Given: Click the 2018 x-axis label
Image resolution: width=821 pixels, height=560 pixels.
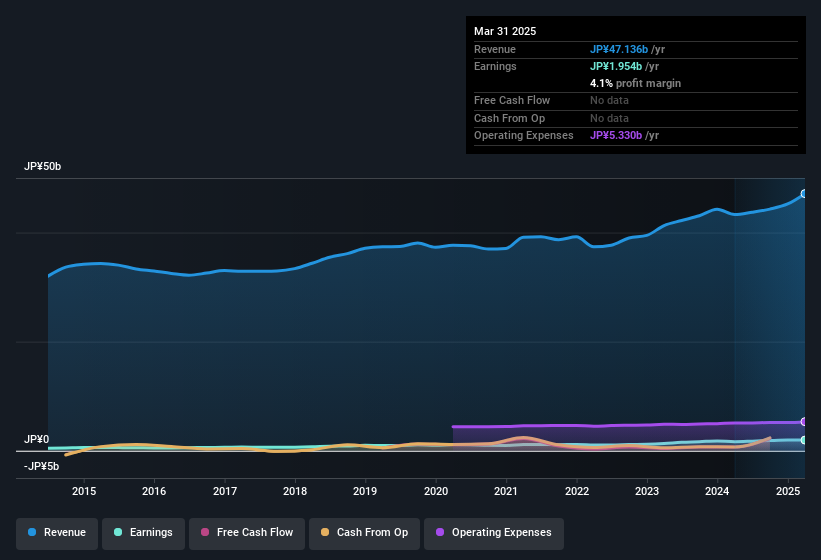Looking at the screenshot, I should pos(295,491).
